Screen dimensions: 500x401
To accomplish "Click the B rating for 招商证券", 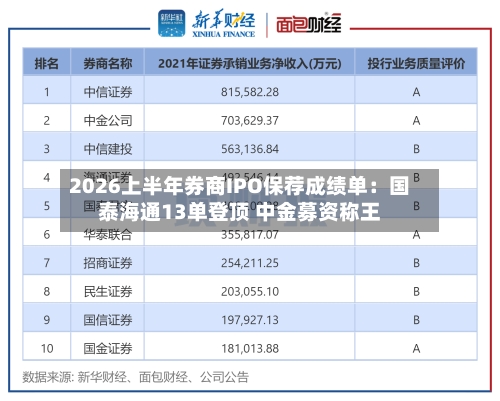I will click(x=416, y=263).
